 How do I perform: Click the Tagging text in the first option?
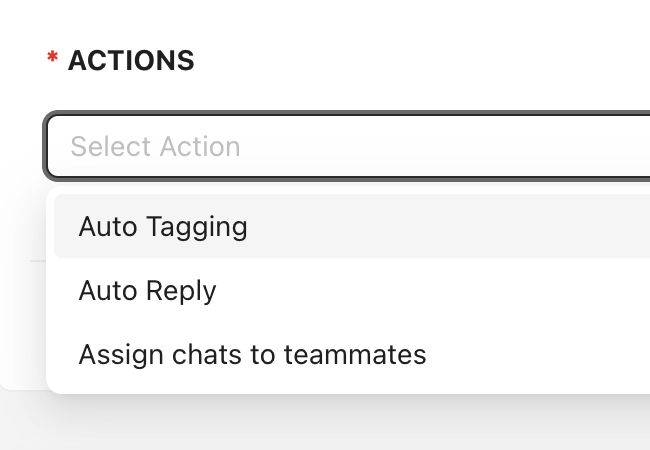(197, 227)
